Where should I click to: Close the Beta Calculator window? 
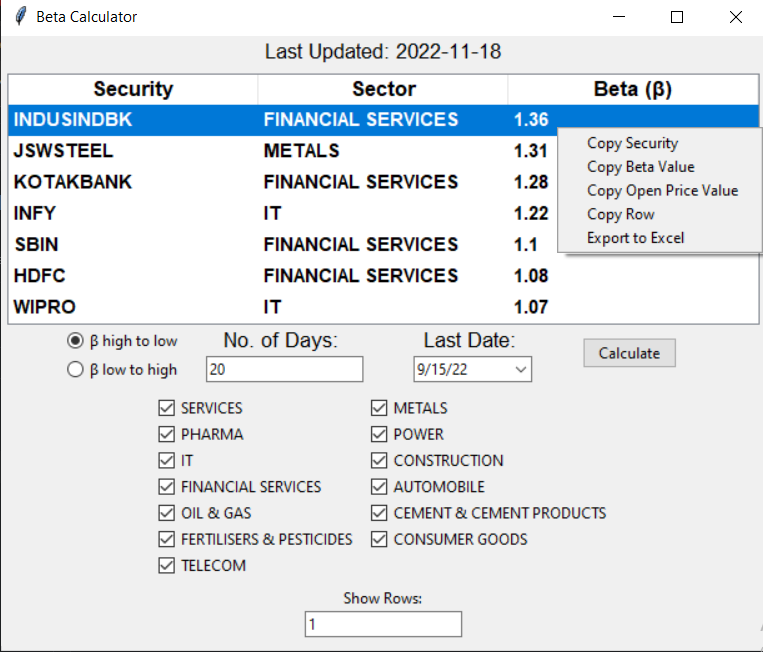tap(736, 17)
